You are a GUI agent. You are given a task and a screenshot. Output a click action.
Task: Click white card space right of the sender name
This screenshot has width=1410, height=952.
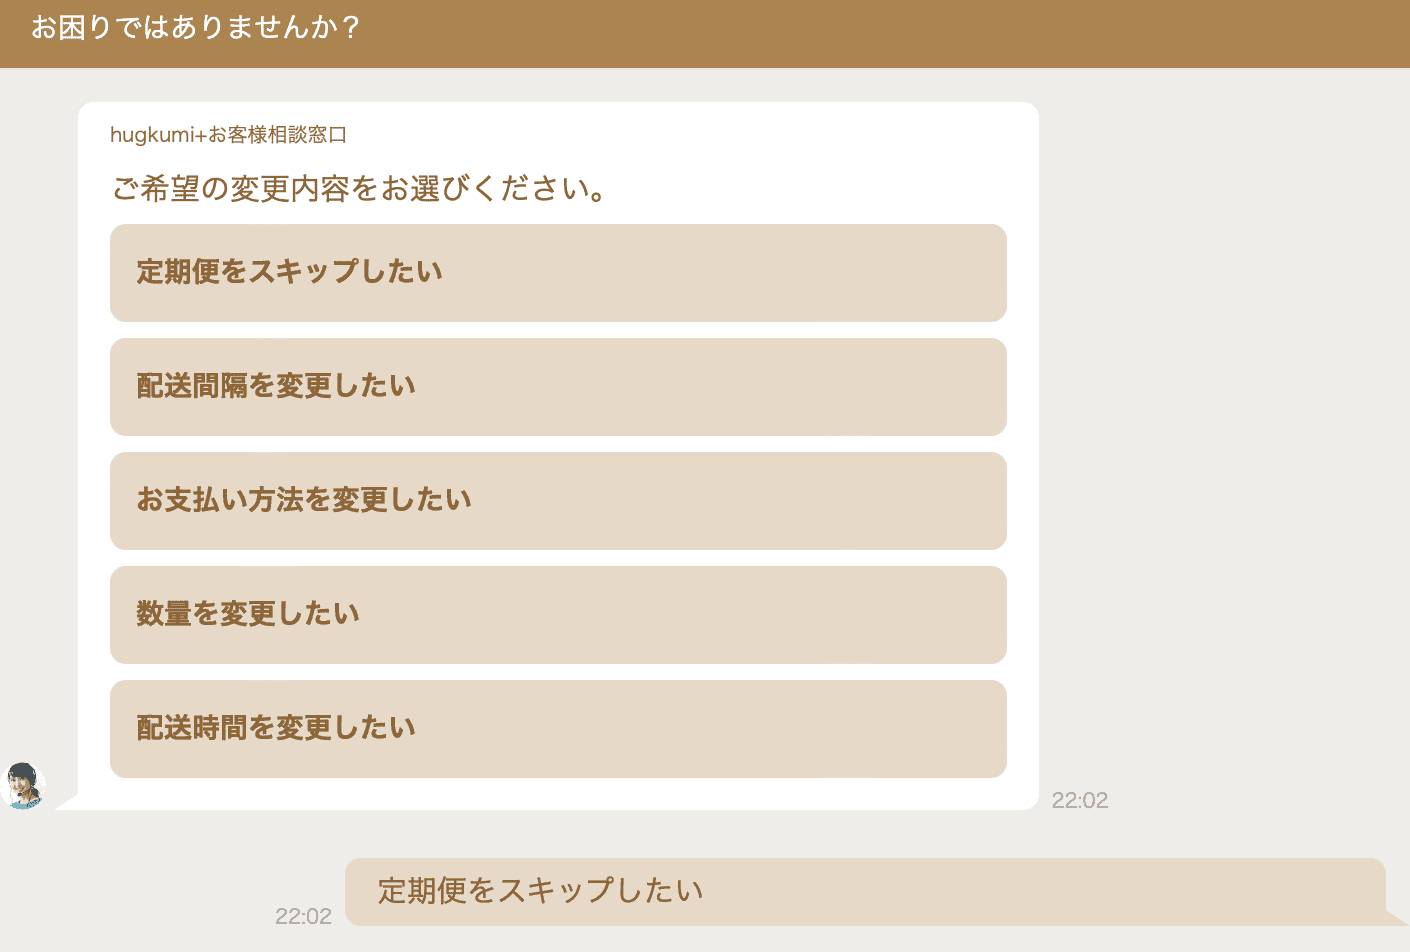(700, 135)
